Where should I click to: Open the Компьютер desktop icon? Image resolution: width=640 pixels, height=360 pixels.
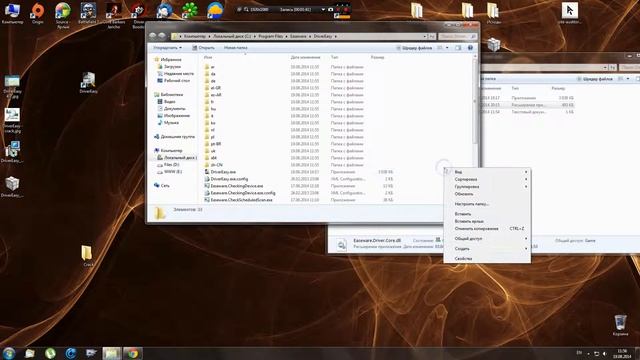click(12, 12)
